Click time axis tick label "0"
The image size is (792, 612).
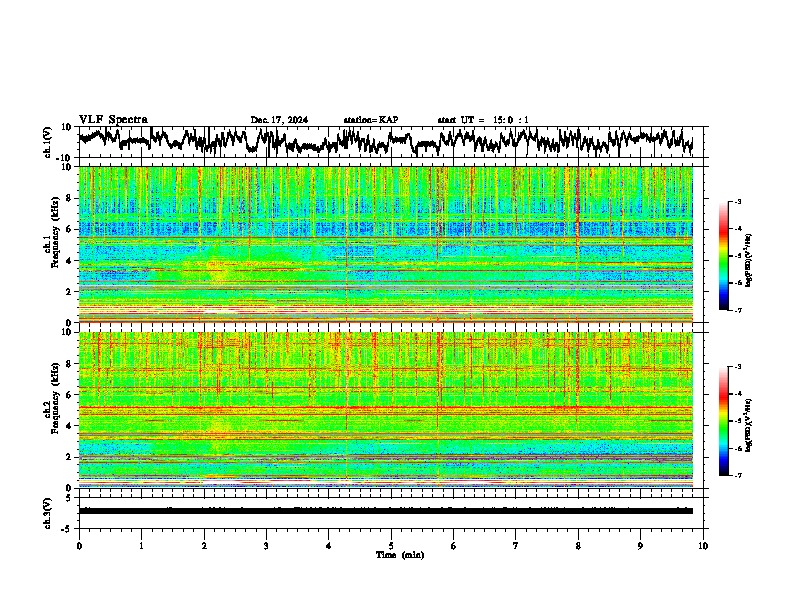coord(79,546)
